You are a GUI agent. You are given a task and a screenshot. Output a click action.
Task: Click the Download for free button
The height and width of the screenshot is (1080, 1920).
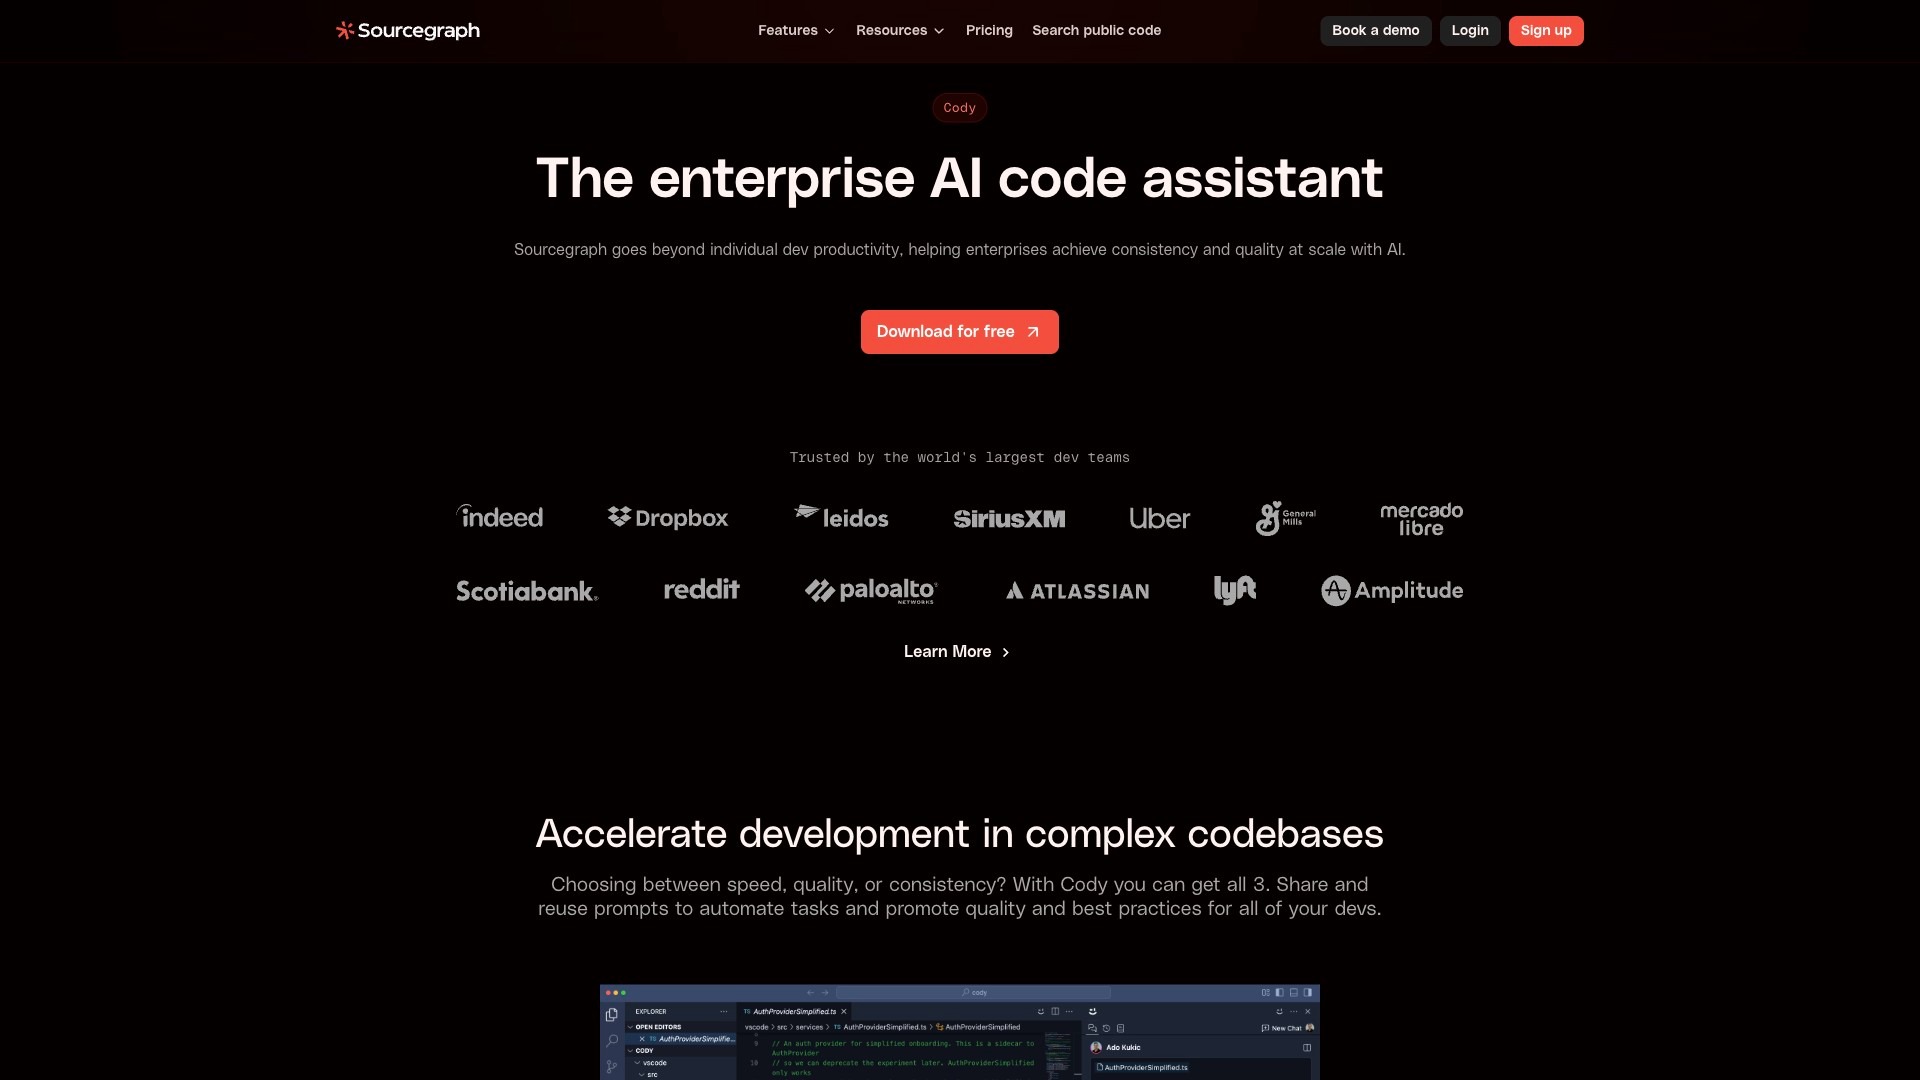tap(959, 331)
